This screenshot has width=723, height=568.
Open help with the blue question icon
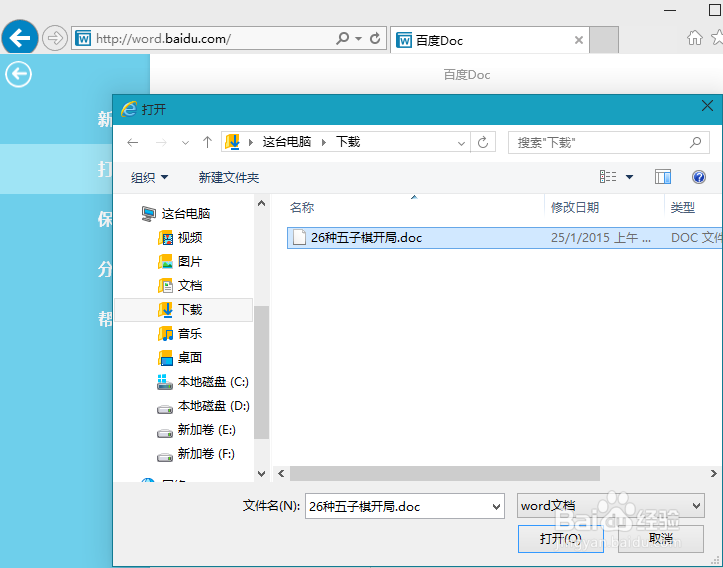coord(699,177)
